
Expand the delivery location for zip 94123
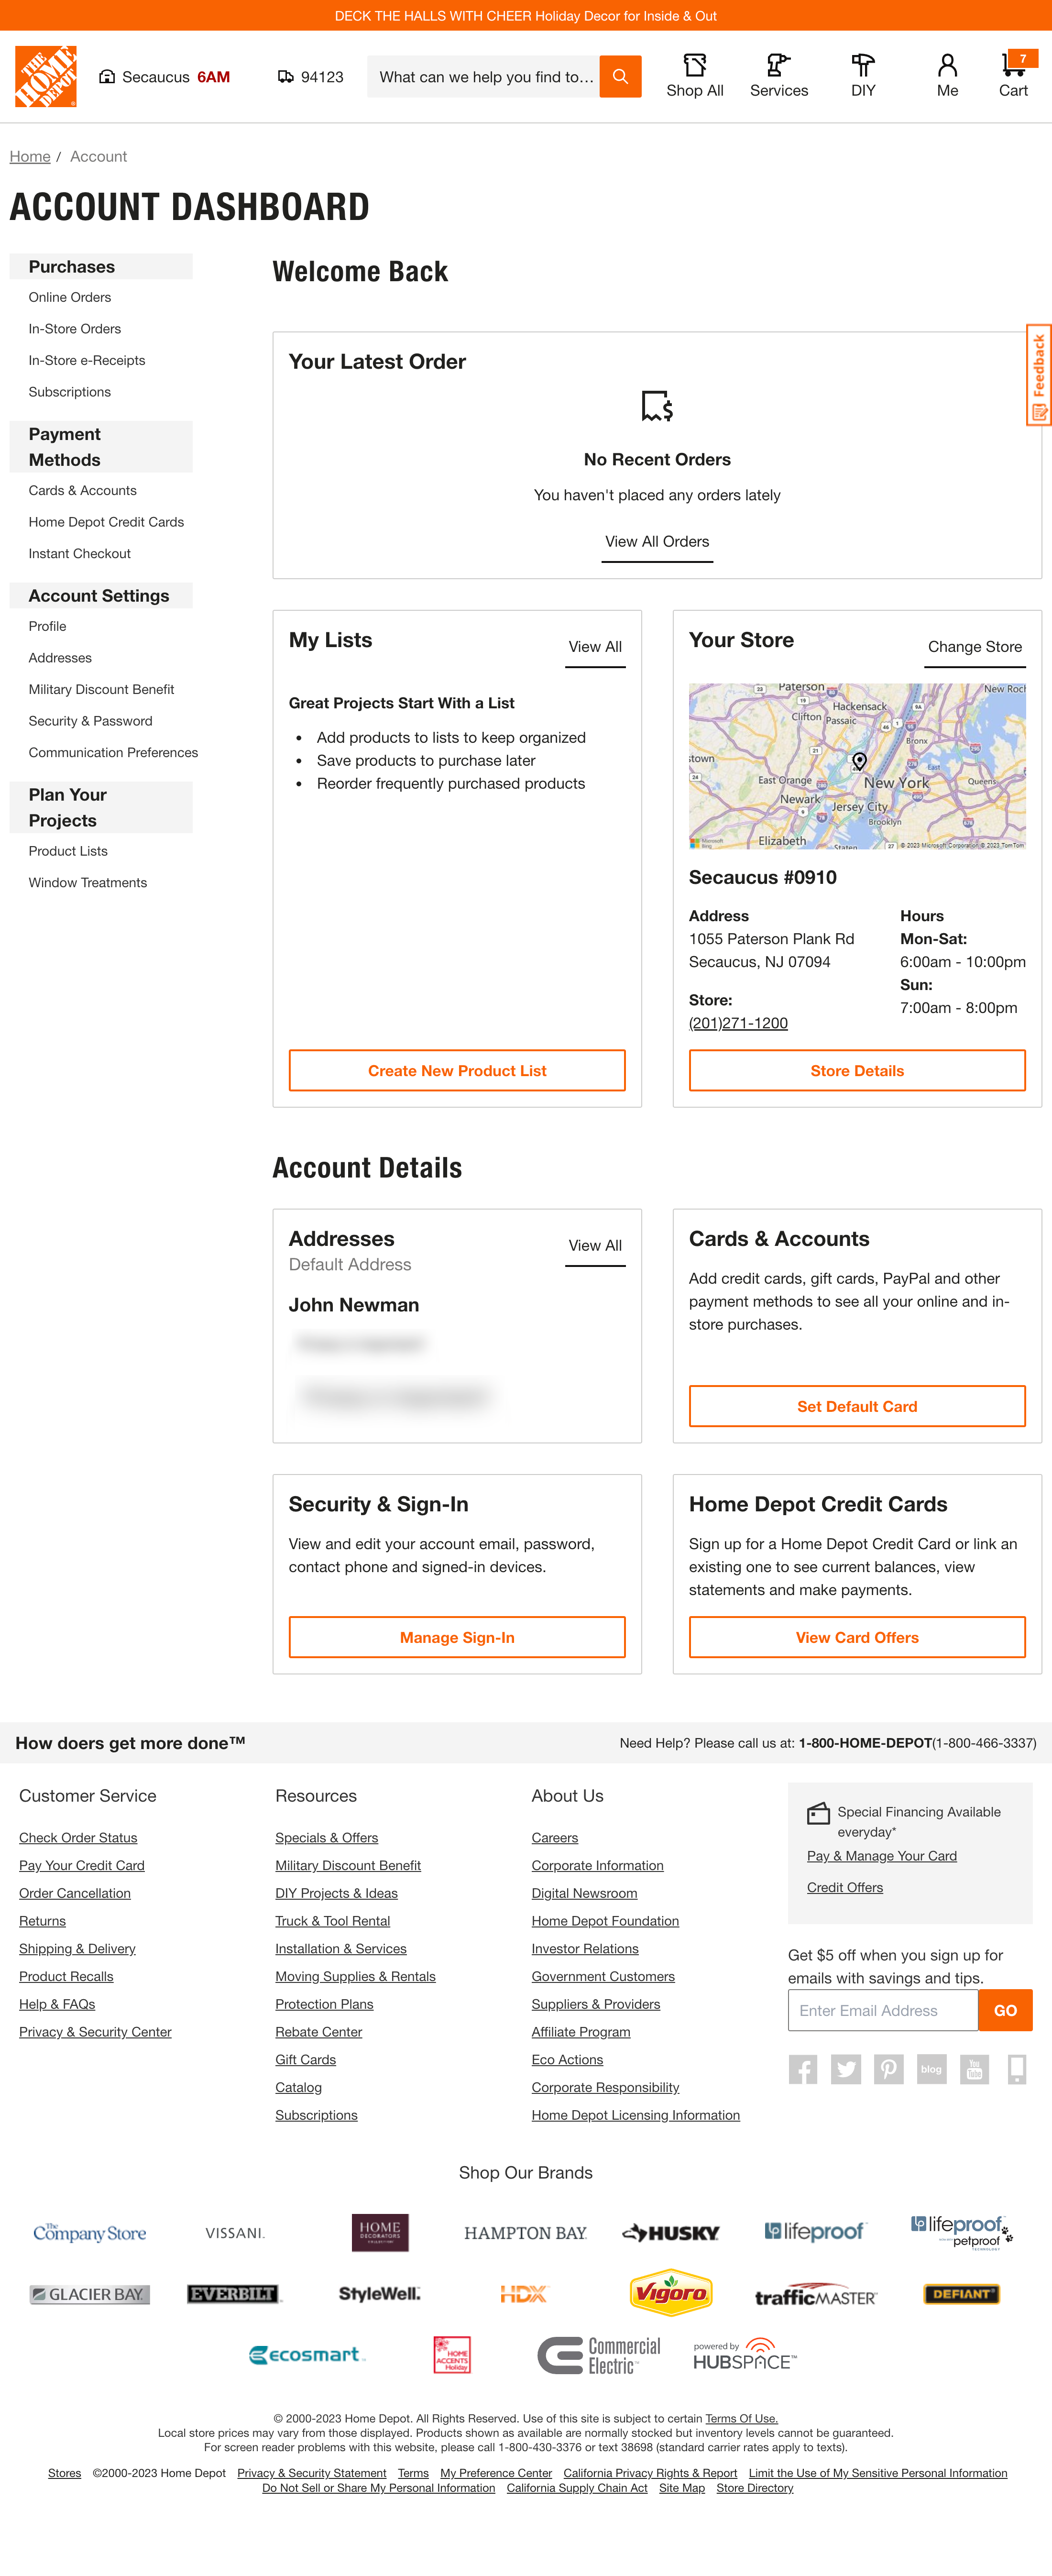(309, 76)
